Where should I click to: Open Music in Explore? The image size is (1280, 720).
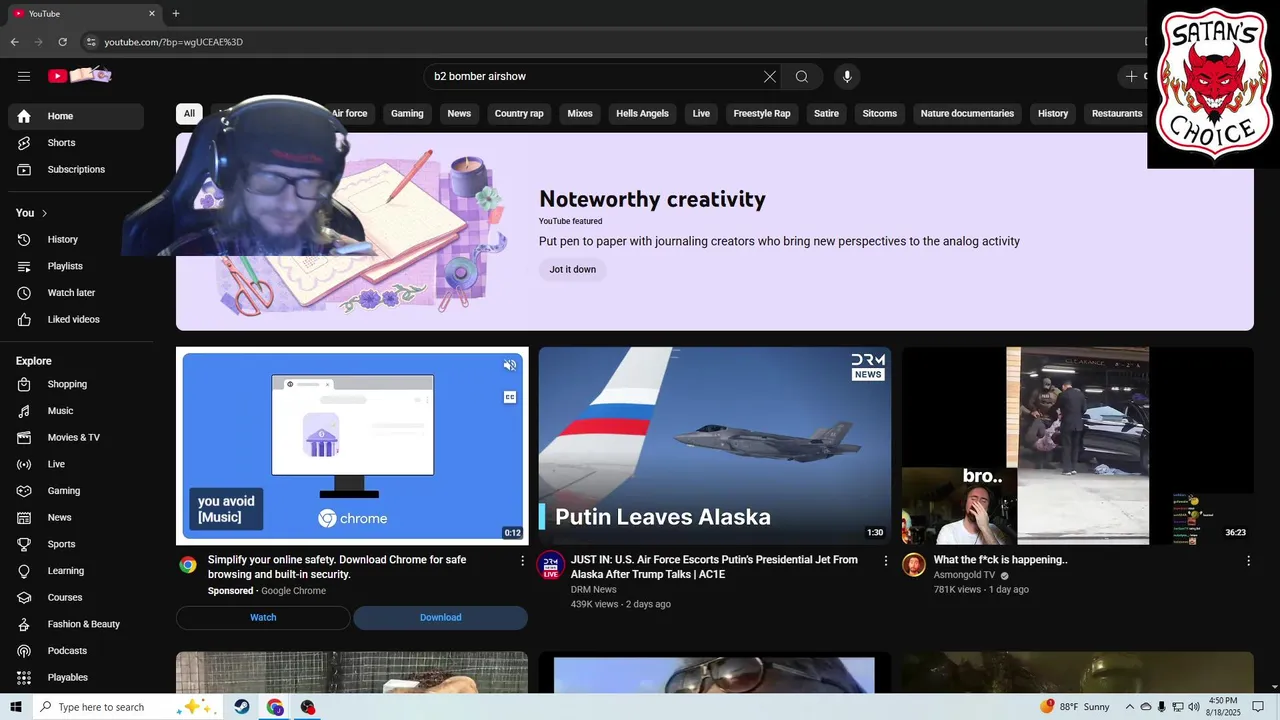pos(76,411)
